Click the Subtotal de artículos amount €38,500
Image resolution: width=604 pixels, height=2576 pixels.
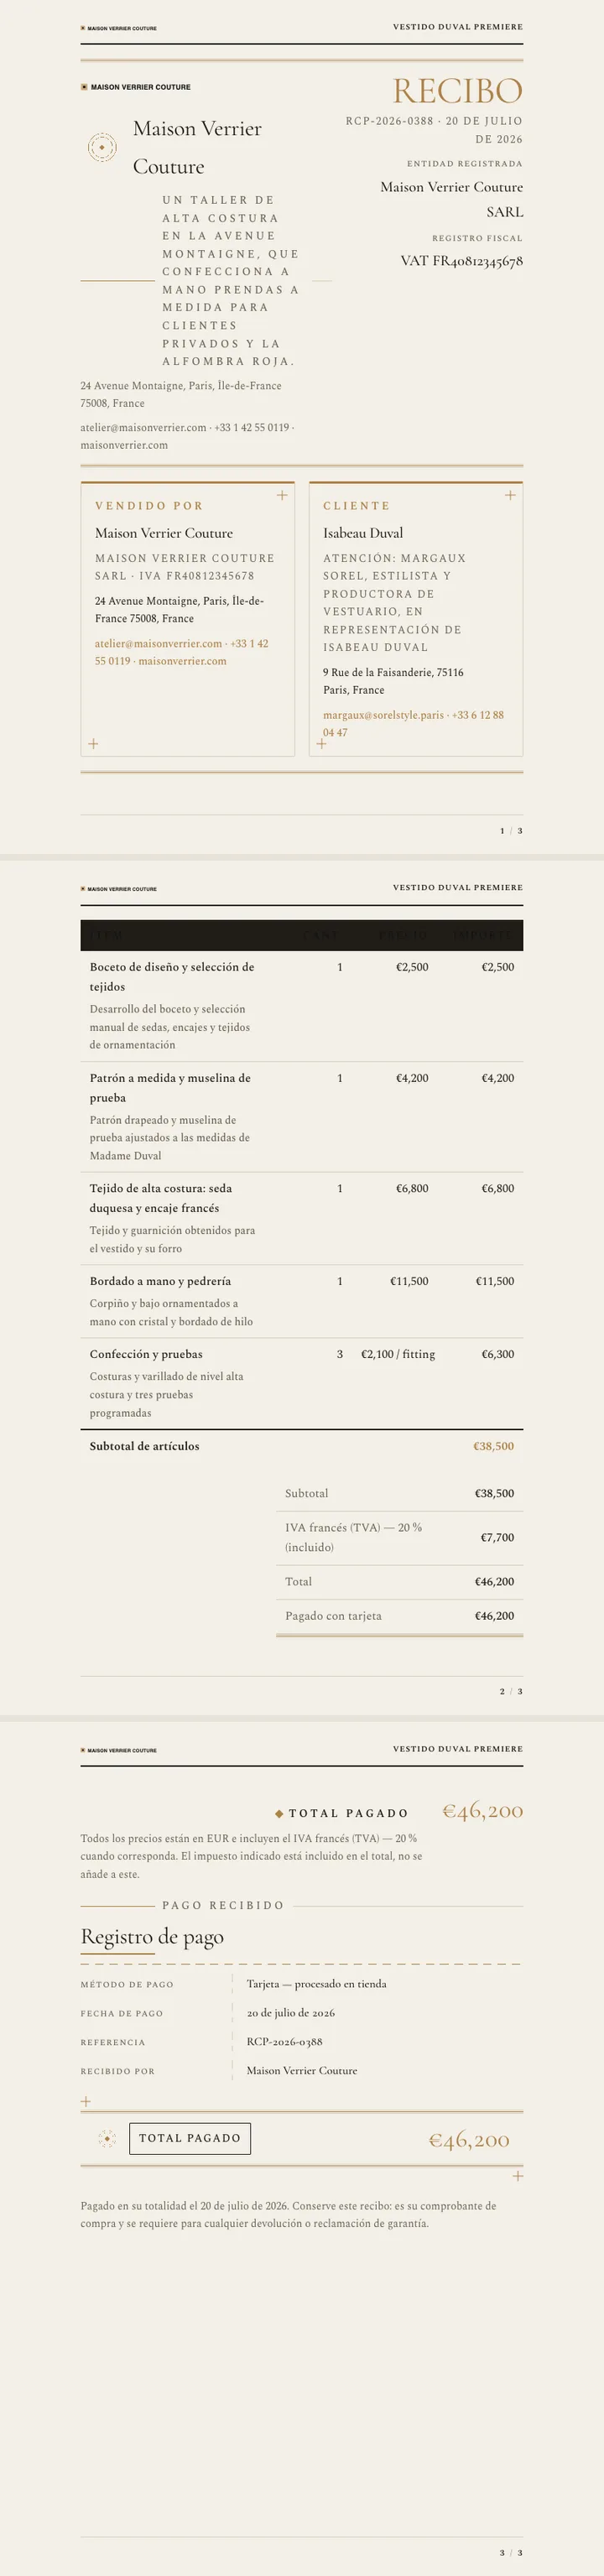pyautogui.click(x=494, y=1446)
